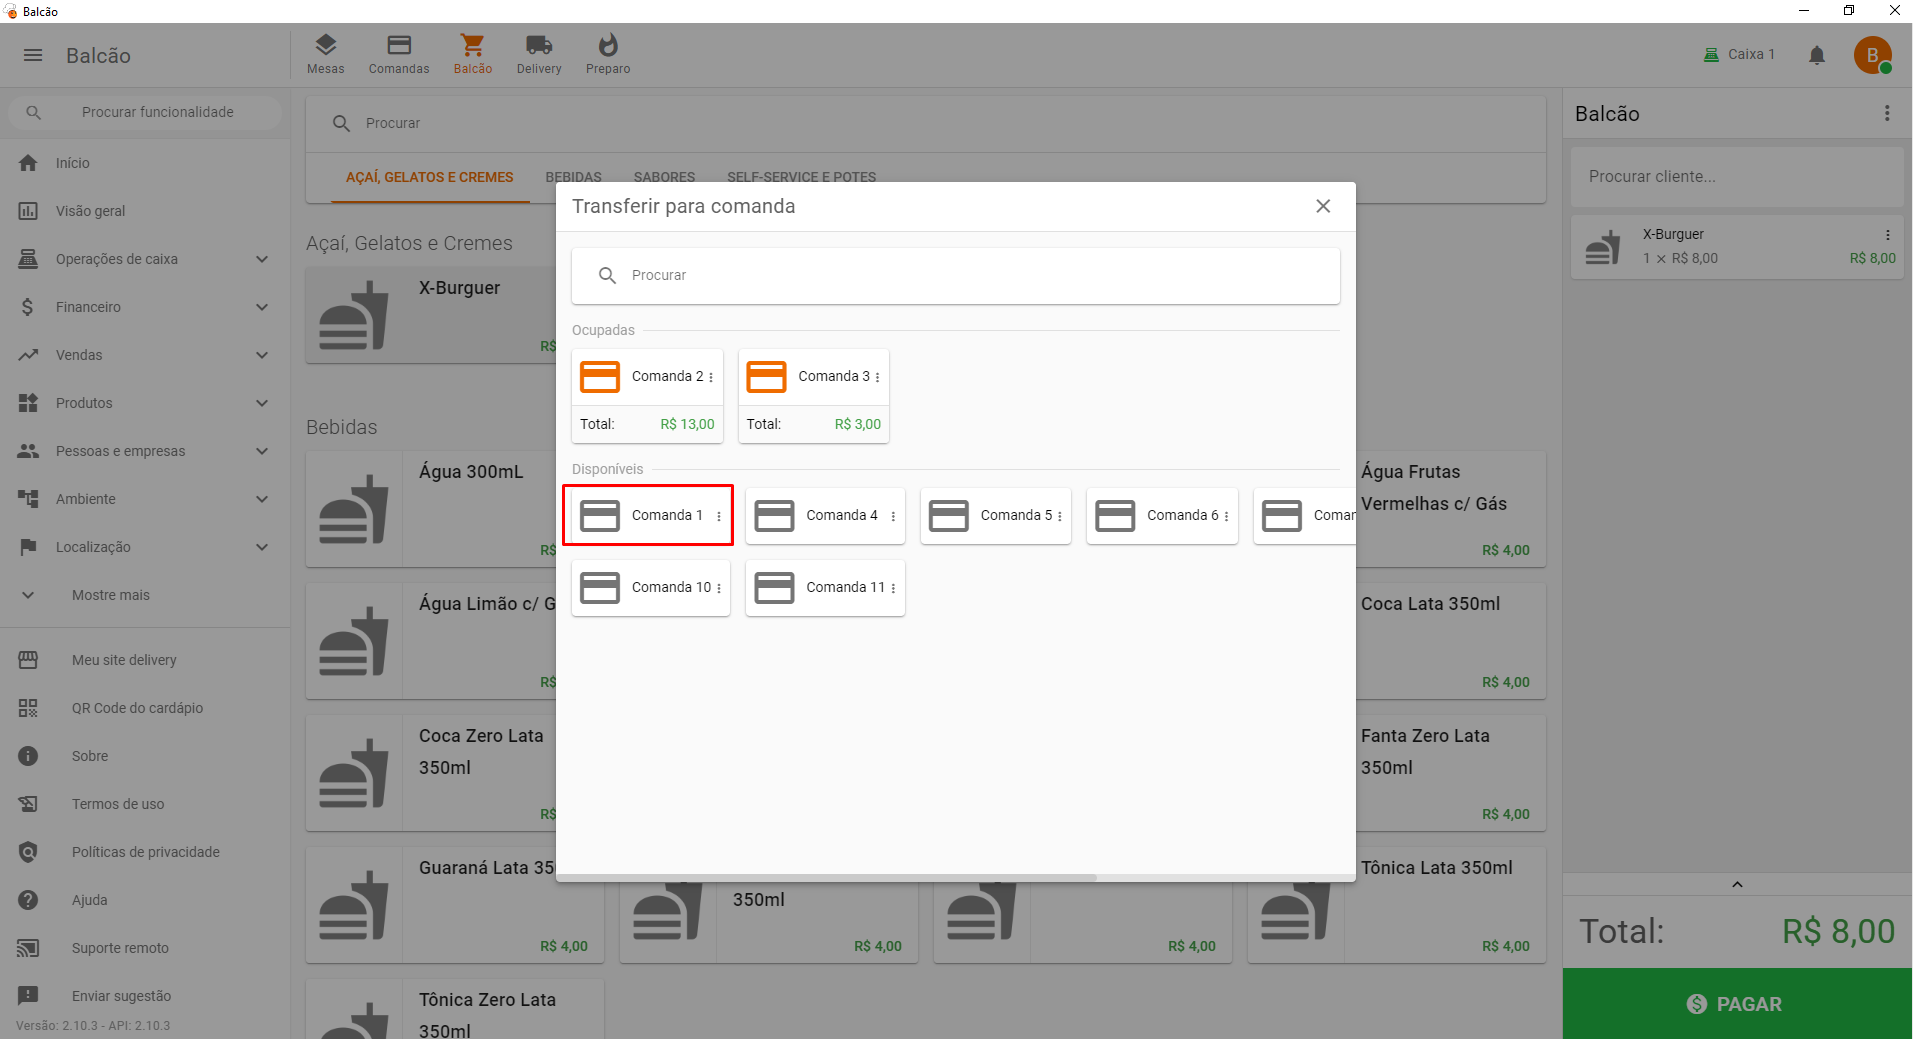Image resolution: width=1913 pixels, height=1039 pixels.
Task: Choose the available Comanda 1
Action: pyautogui.click(x=647, y=515)
